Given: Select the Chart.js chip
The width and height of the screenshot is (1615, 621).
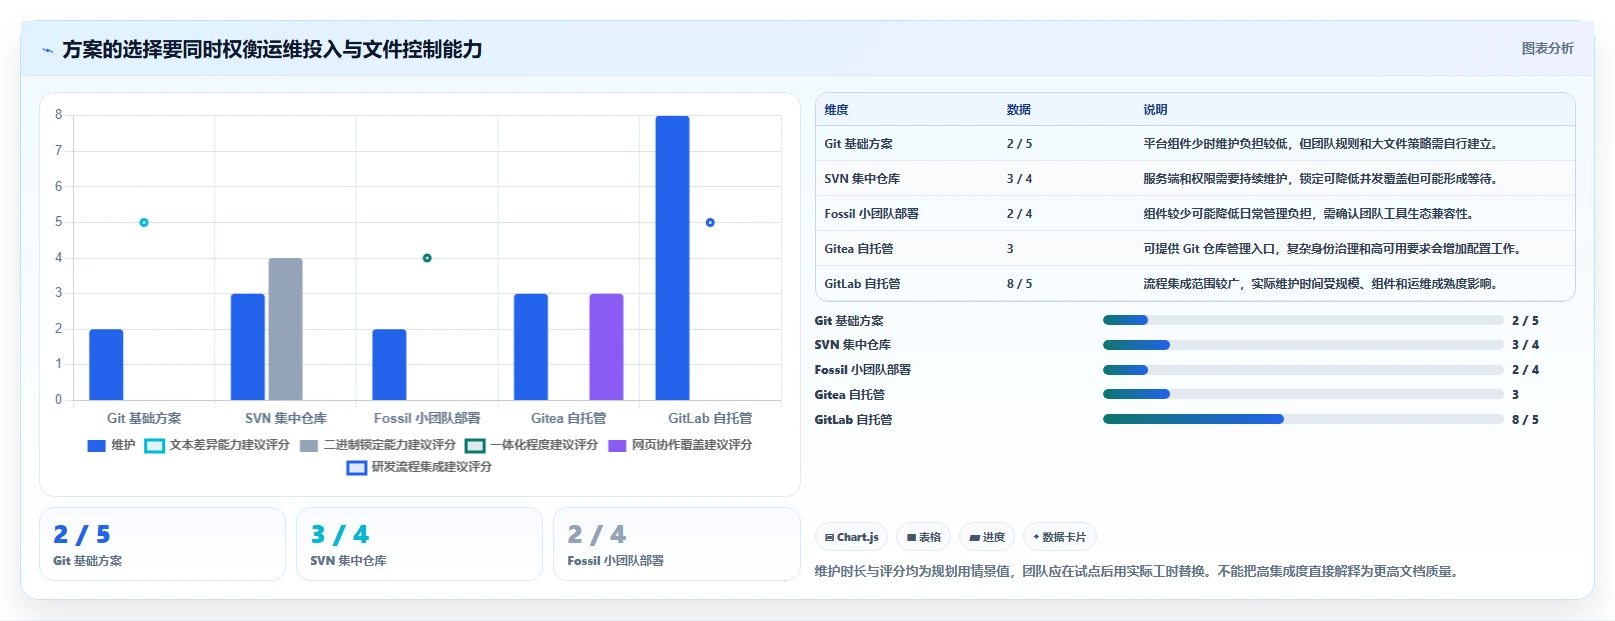Looking at the screenshot, I should pyautogui.click(x=852, y=537).
